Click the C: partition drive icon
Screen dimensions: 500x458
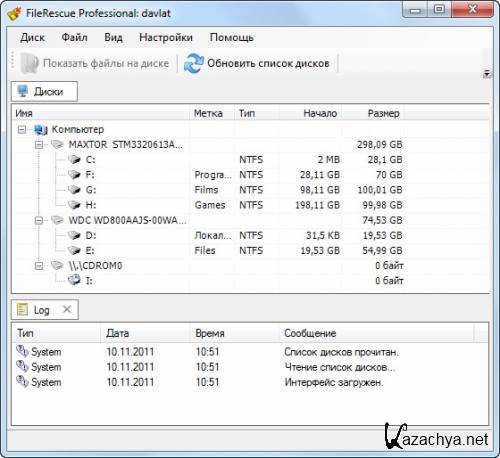pyautogui.click(x=74, y=160)
